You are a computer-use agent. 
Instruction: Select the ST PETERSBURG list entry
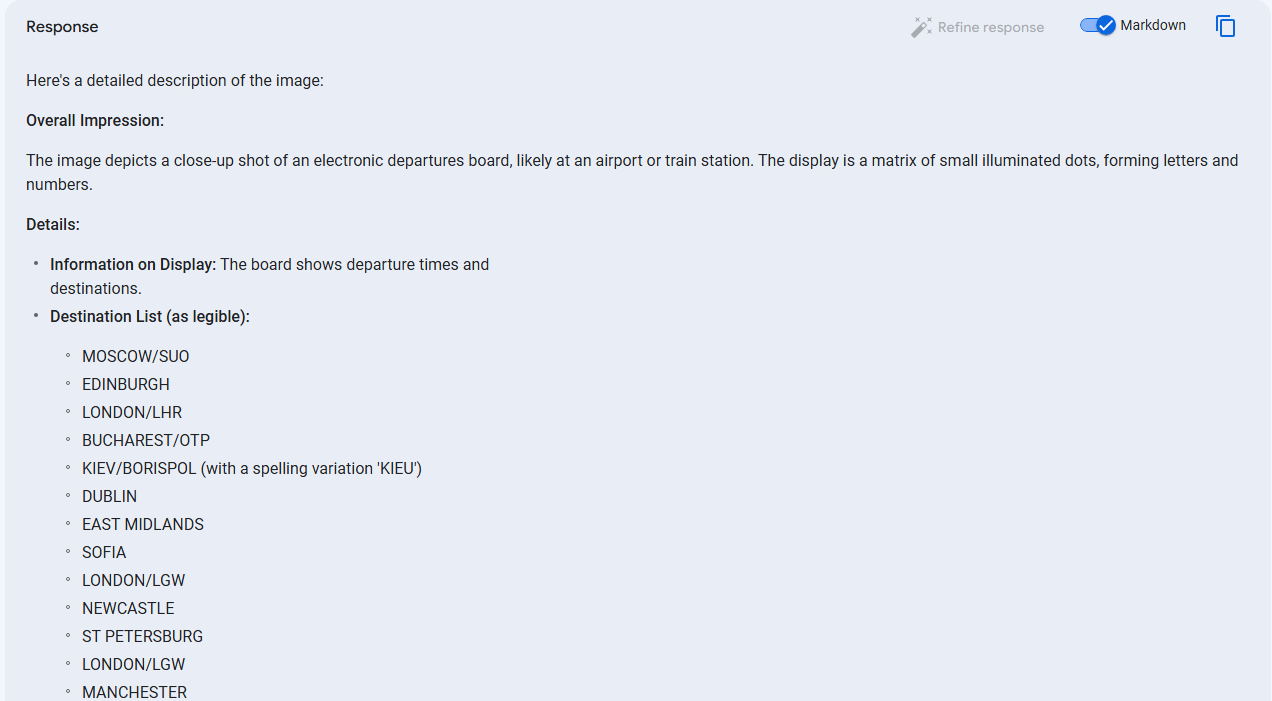(143, 637)
